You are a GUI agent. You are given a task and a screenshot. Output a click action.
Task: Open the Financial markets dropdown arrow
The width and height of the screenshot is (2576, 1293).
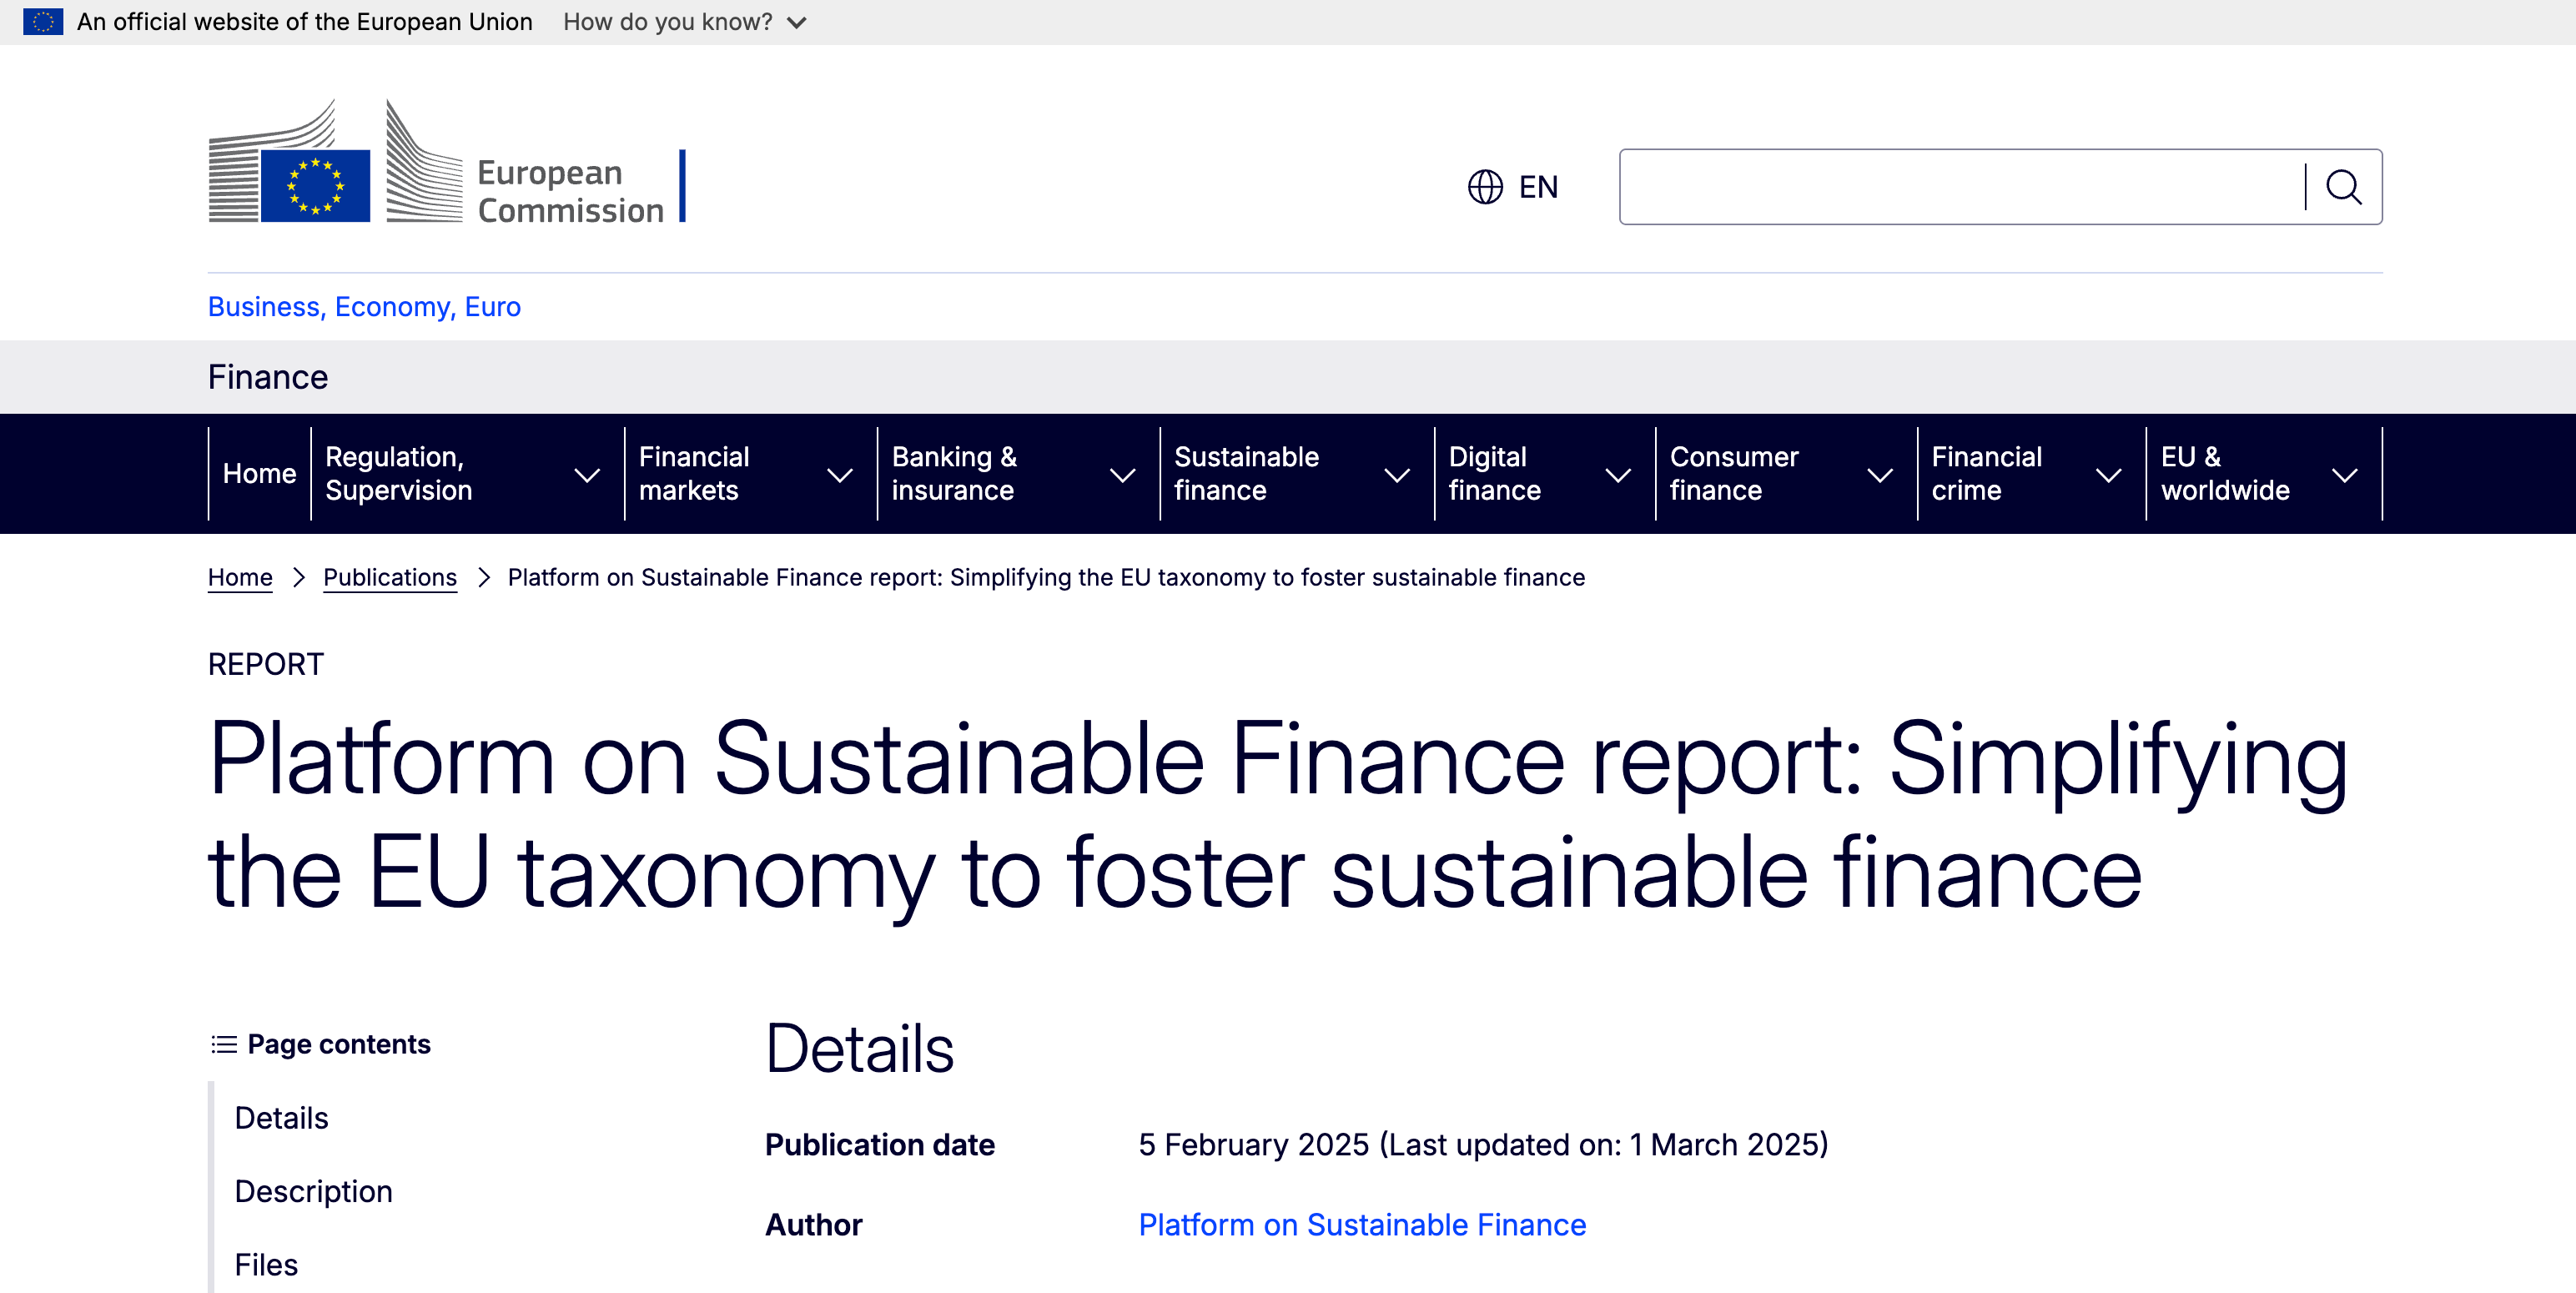point(840,475)
